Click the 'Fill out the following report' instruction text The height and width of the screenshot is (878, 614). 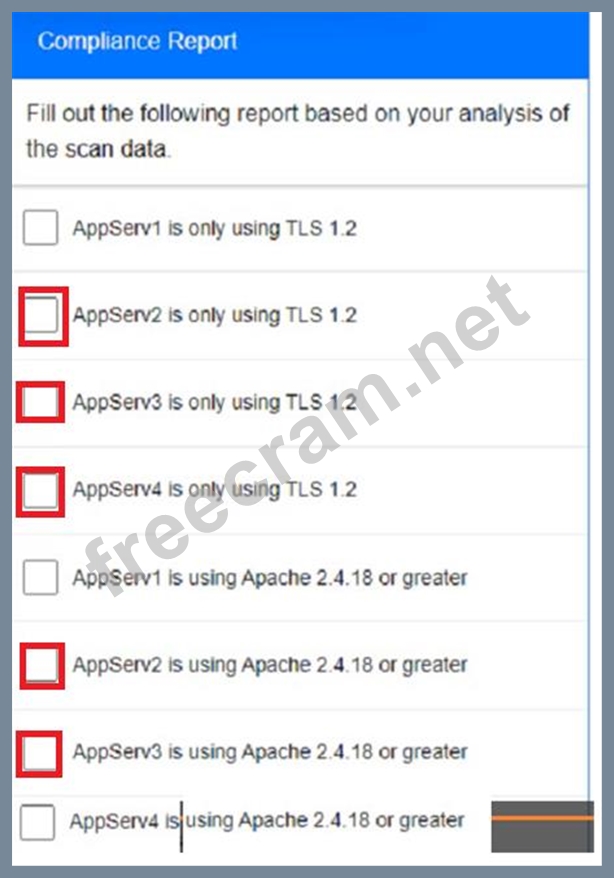298,131
